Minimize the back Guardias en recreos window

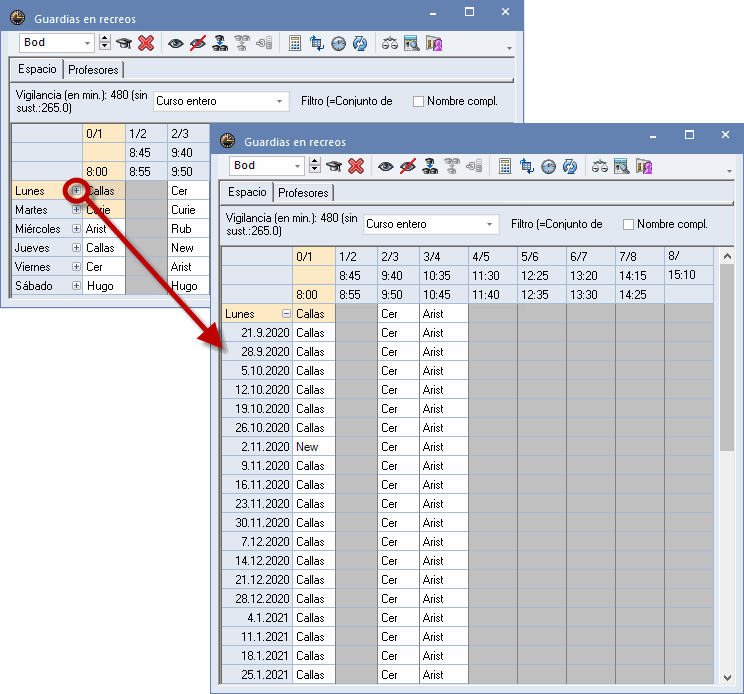433,13
